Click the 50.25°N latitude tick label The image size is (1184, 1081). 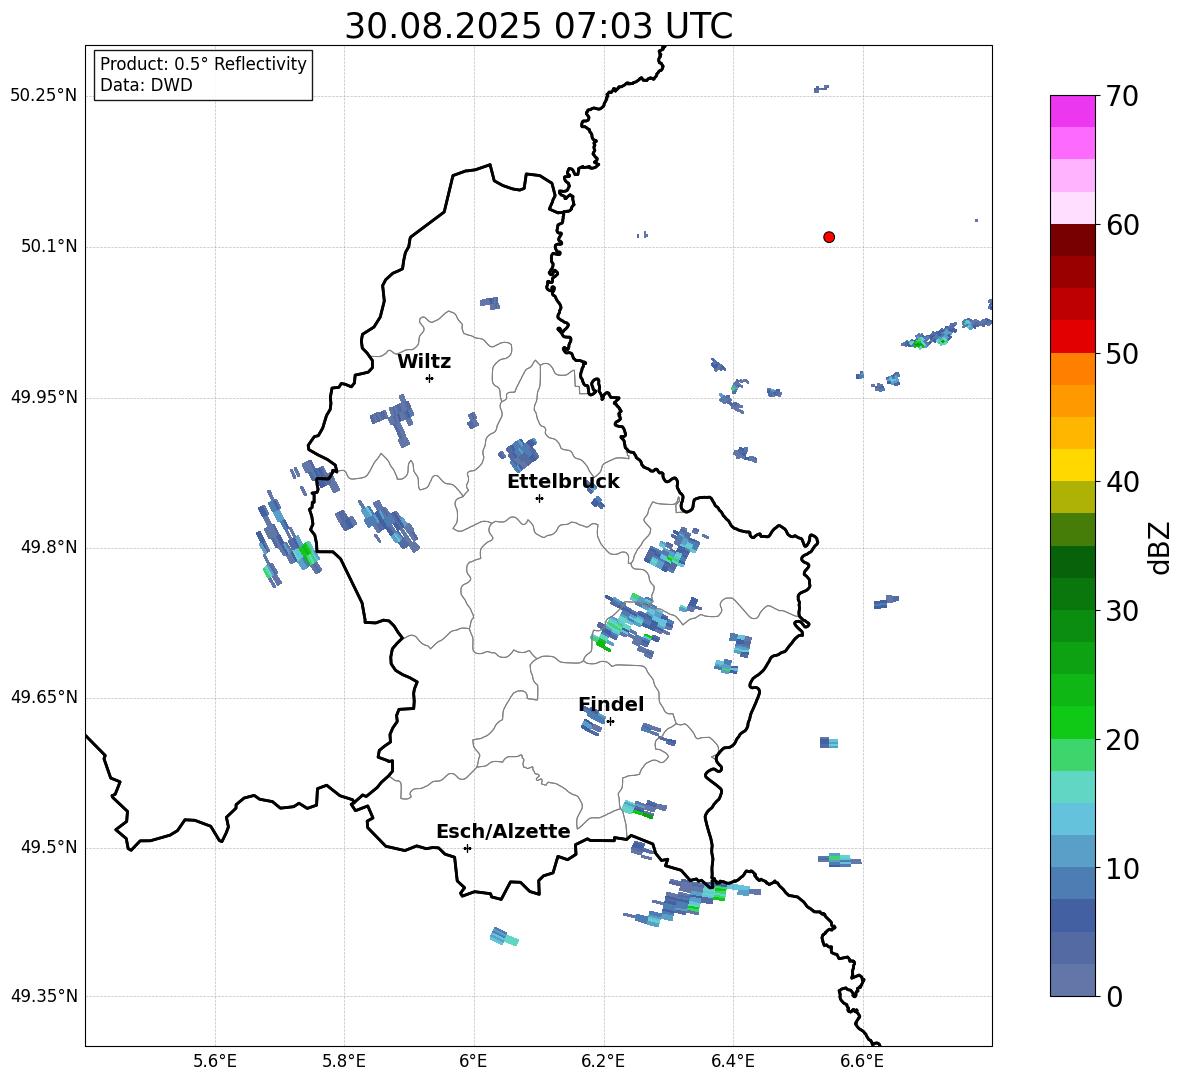click(x=43, y=96)
